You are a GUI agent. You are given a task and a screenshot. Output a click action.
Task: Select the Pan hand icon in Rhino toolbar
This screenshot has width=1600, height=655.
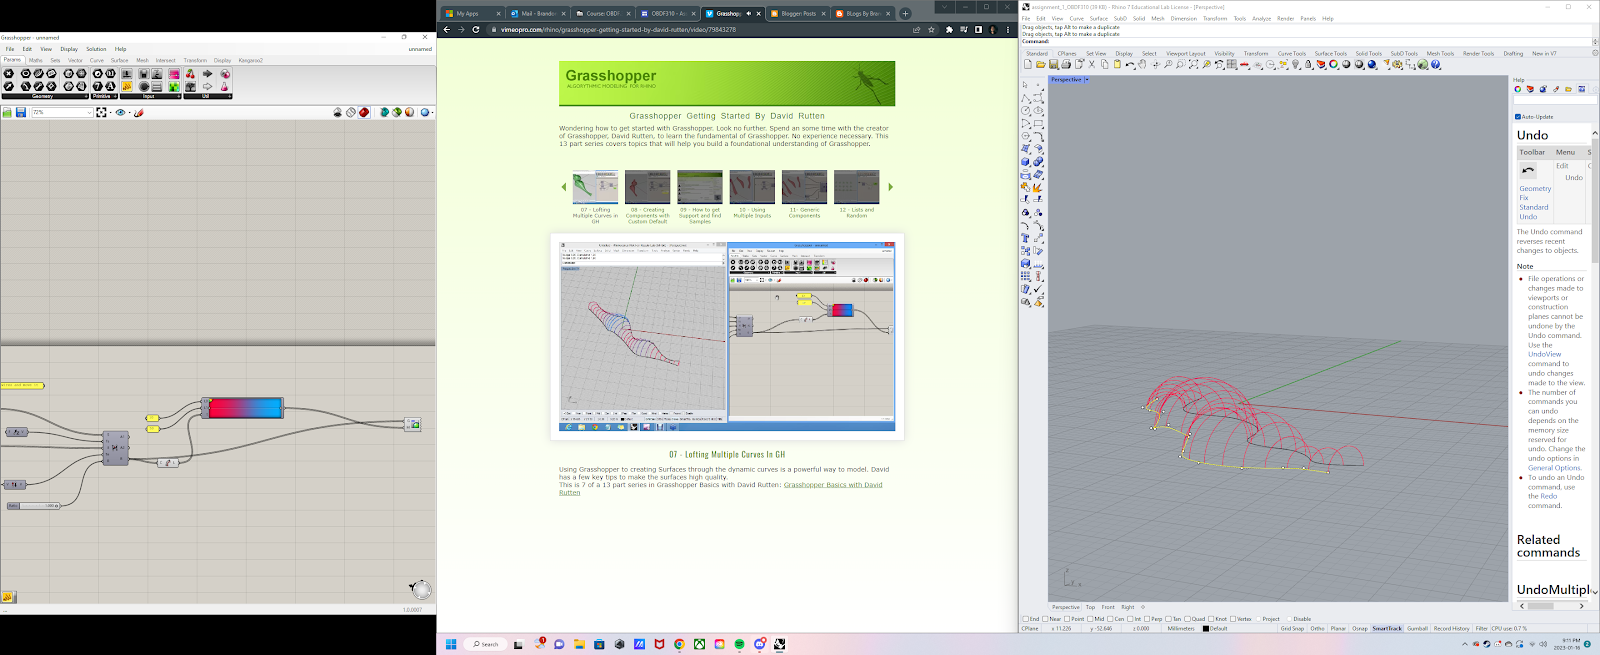(x=1143, y=64)
